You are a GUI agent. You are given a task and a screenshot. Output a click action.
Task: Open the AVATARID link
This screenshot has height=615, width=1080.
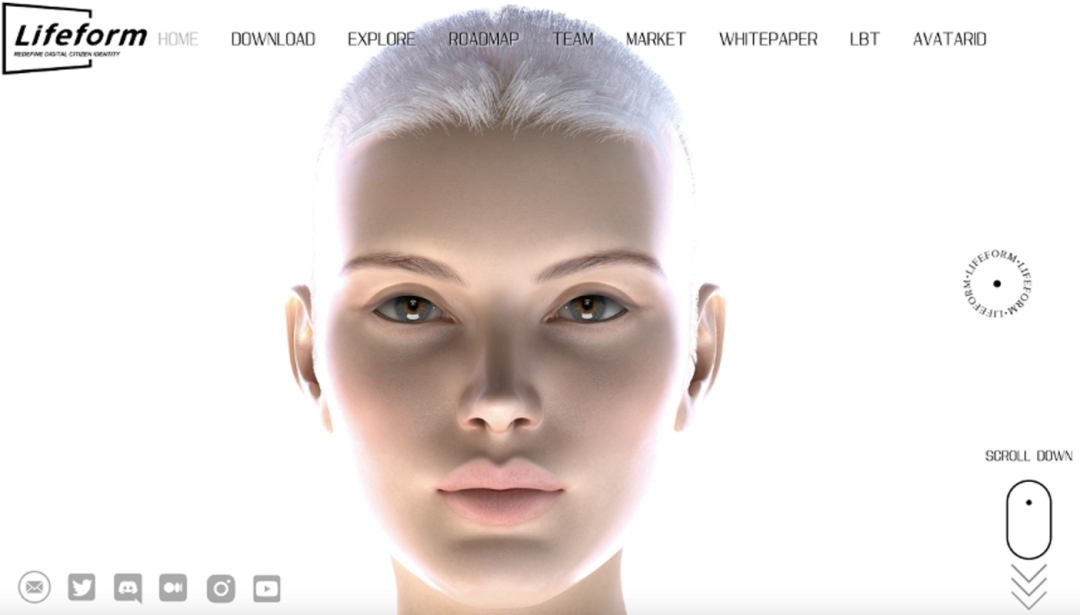click(x=949, y=39)
